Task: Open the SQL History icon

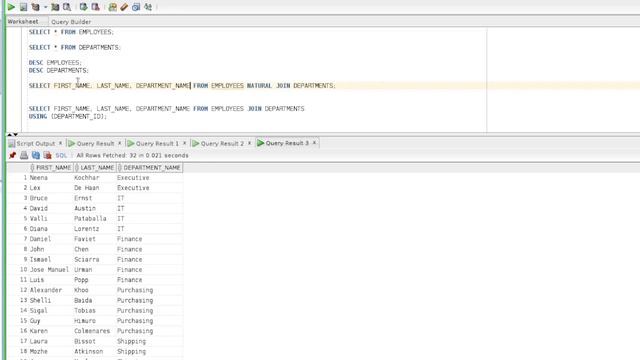Action: [x=136, y=7]
